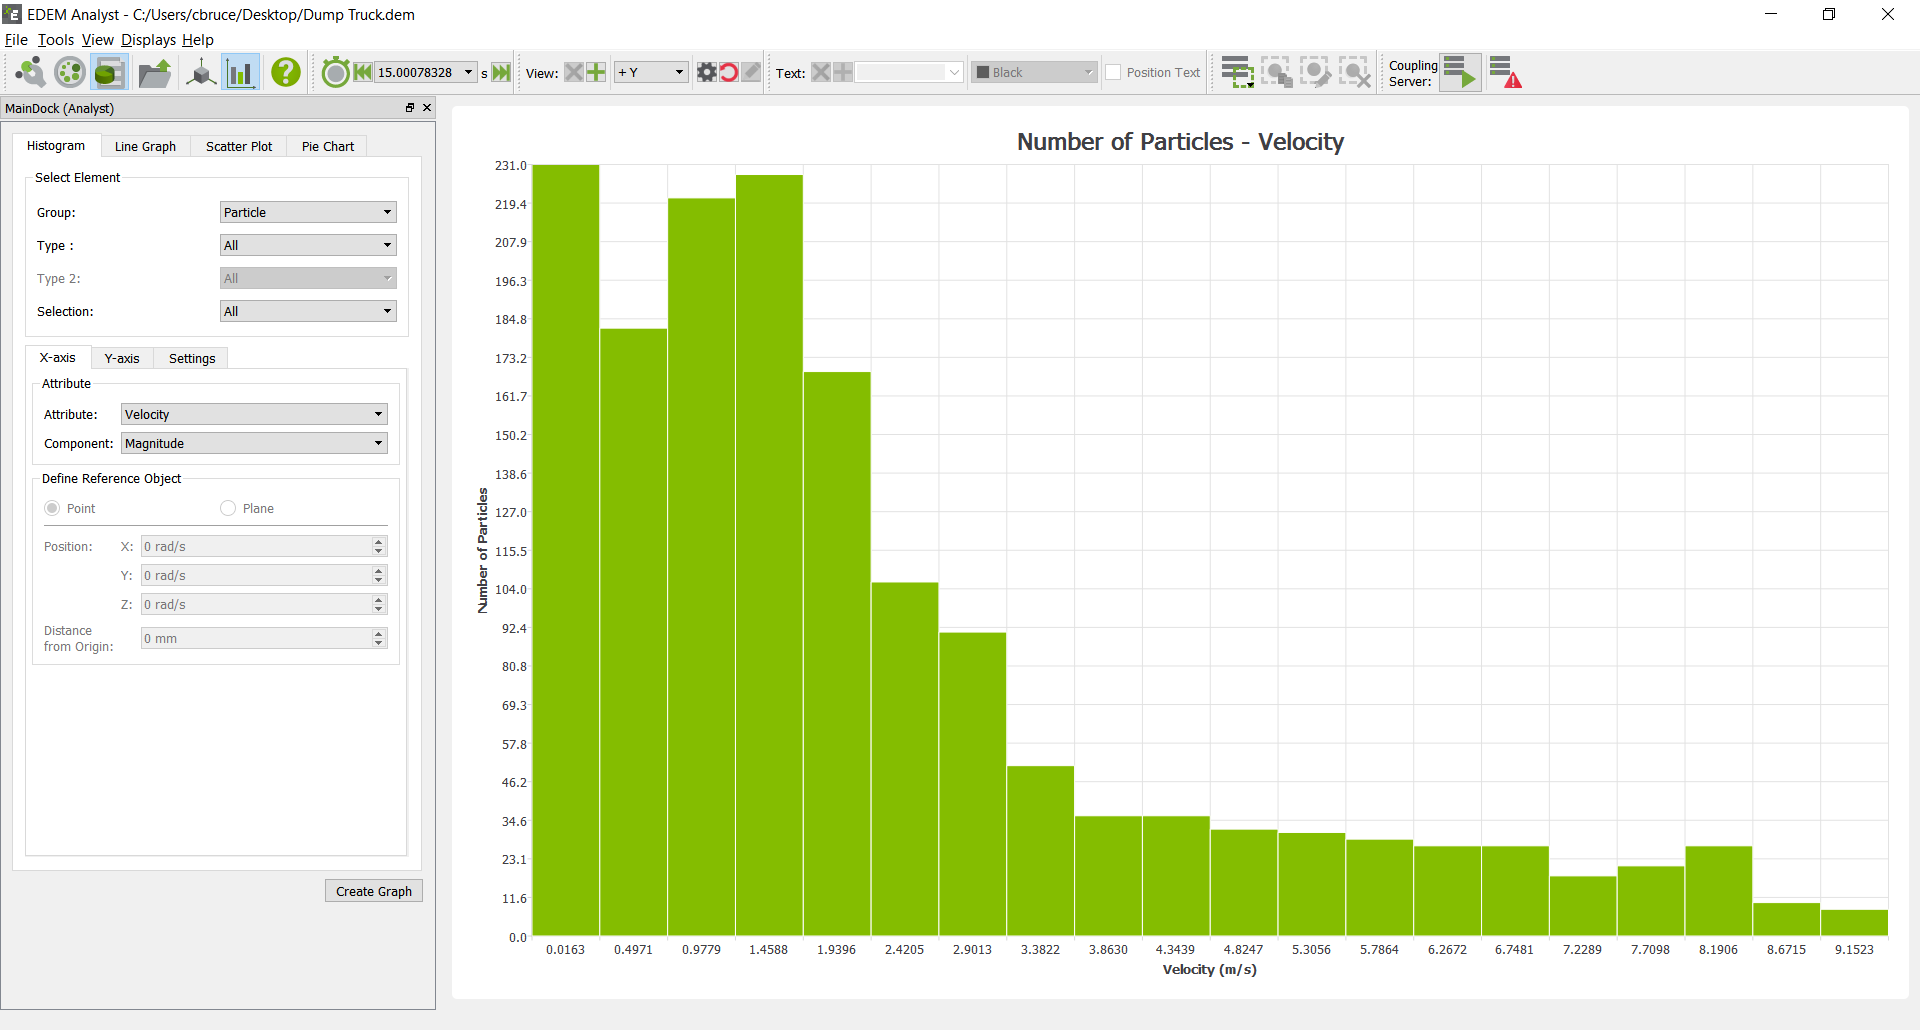The image size is (1920, 1030).
Task: Select the Plane radio button
Action: click(228, 508)
